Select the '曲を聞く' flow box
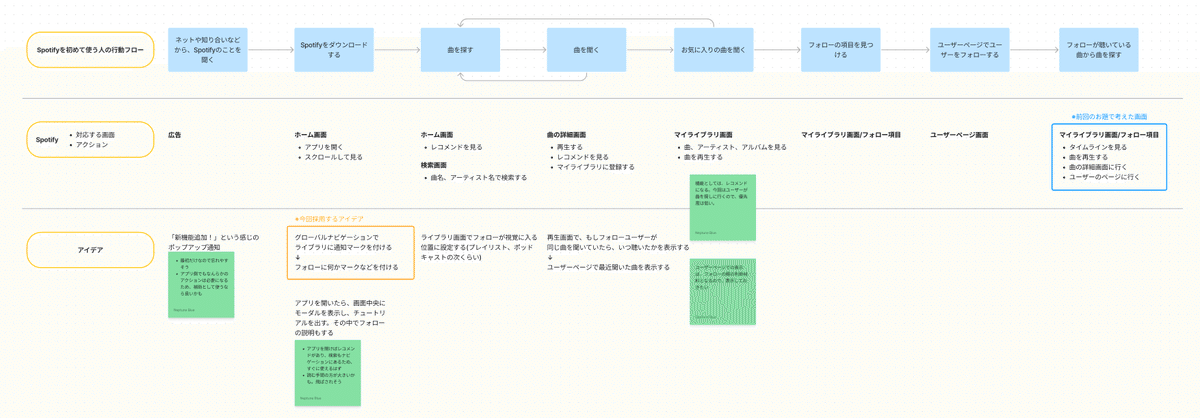1200x418 pixels. pos(586,49)
